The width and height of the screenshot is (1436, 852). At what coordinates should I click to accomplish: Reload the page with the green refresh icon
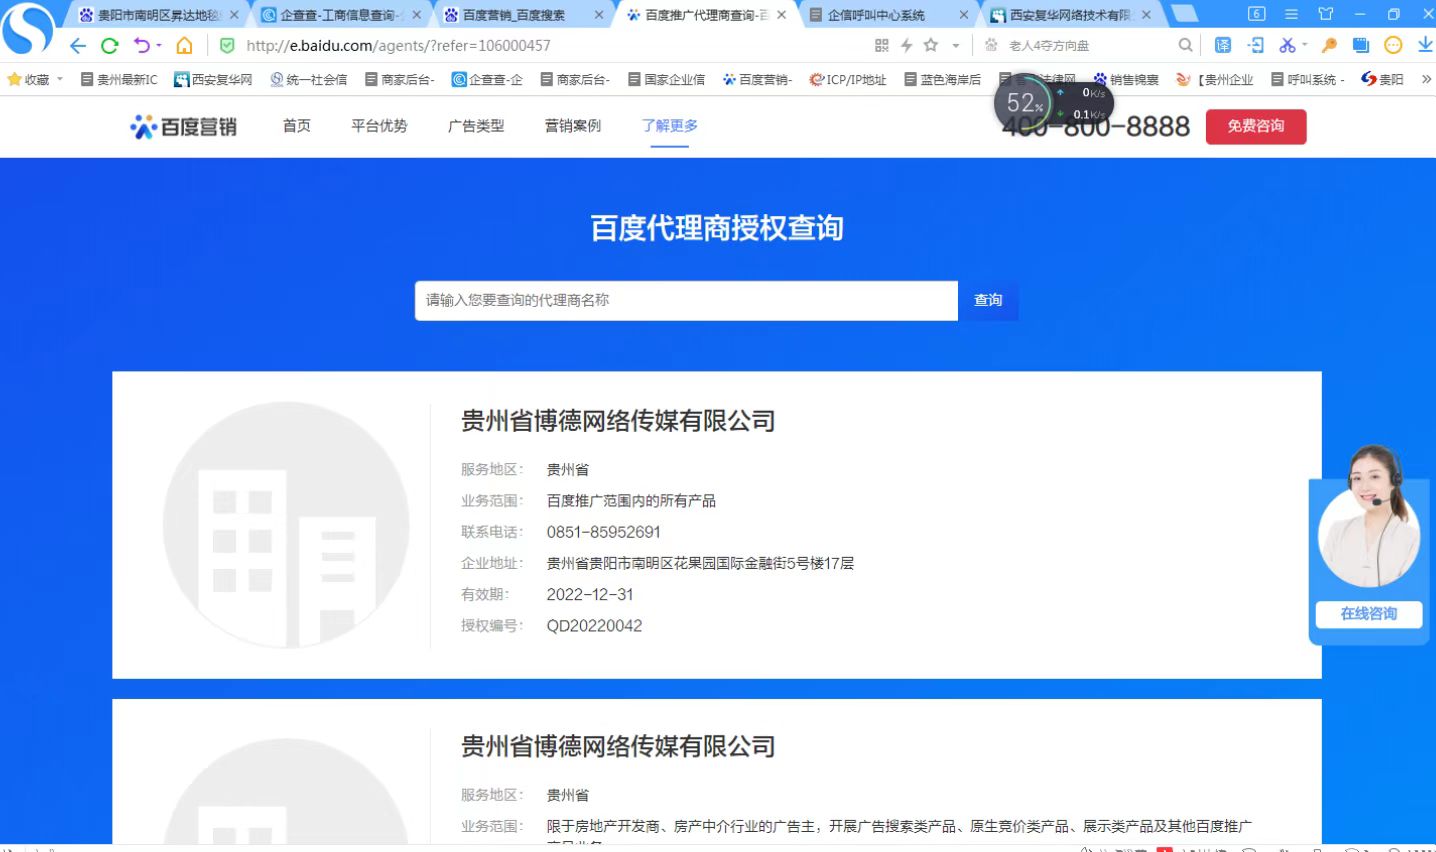coord(110,45)
